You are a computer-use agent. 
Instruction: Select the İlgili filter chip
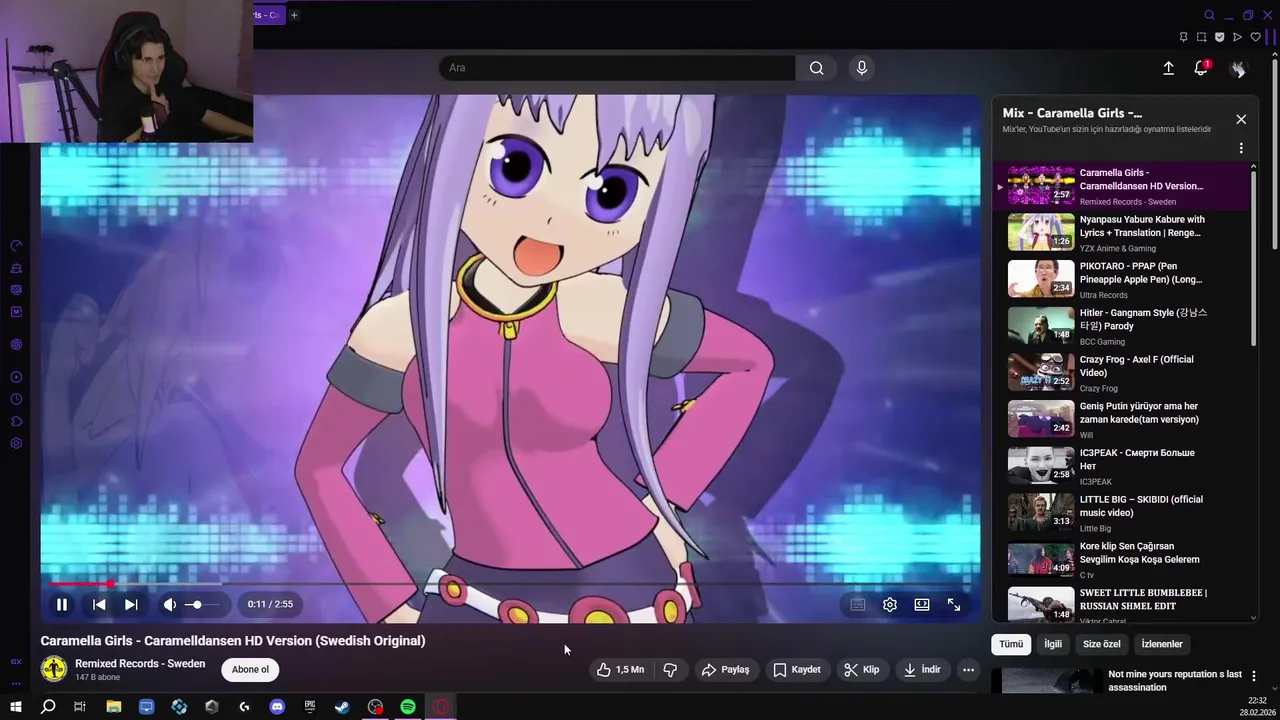pyautogui.click(x=1053, y=644)
